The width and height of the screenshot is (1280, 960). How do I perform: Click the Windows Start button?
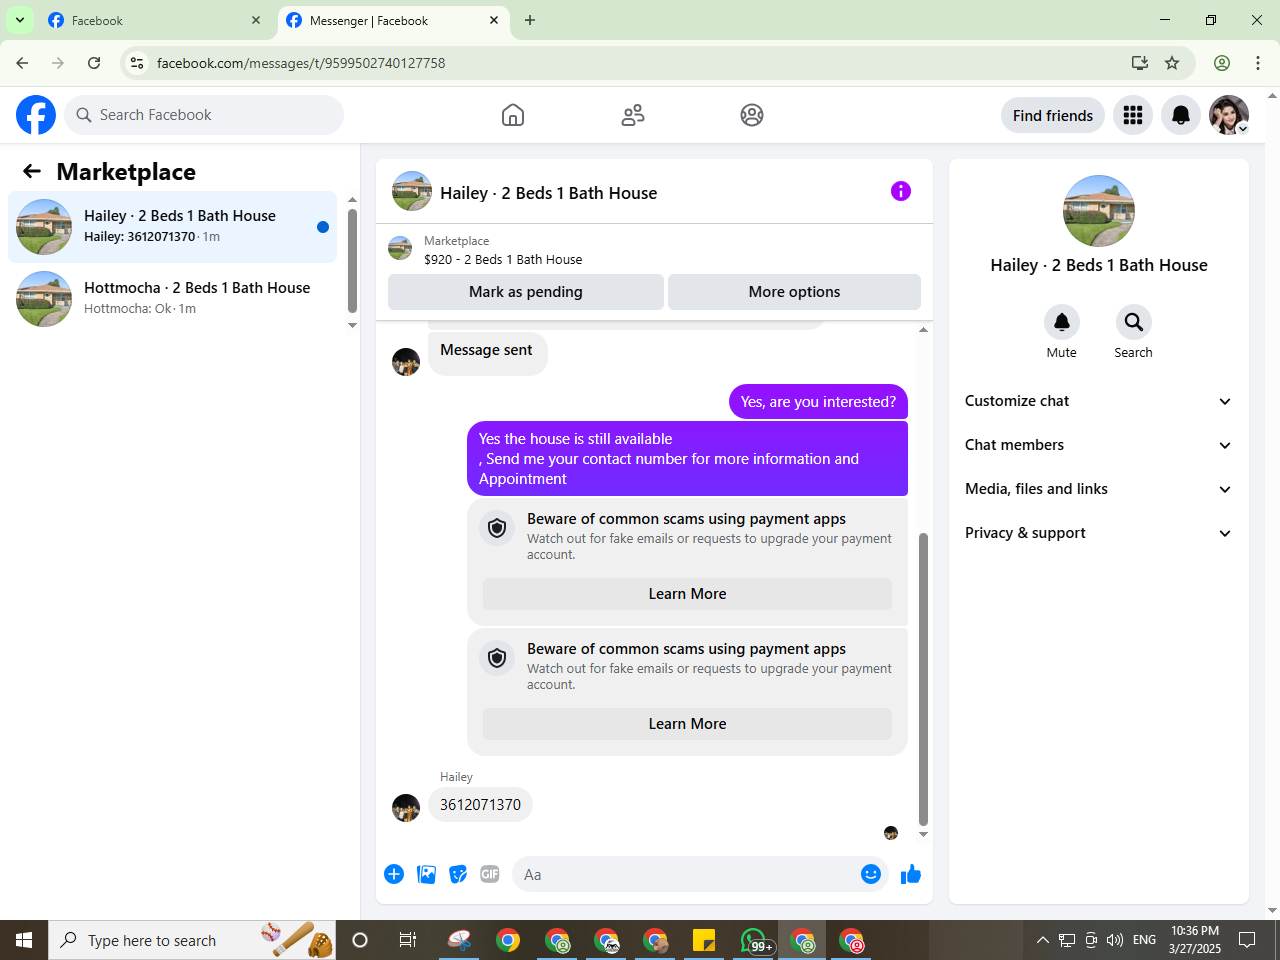24,940
